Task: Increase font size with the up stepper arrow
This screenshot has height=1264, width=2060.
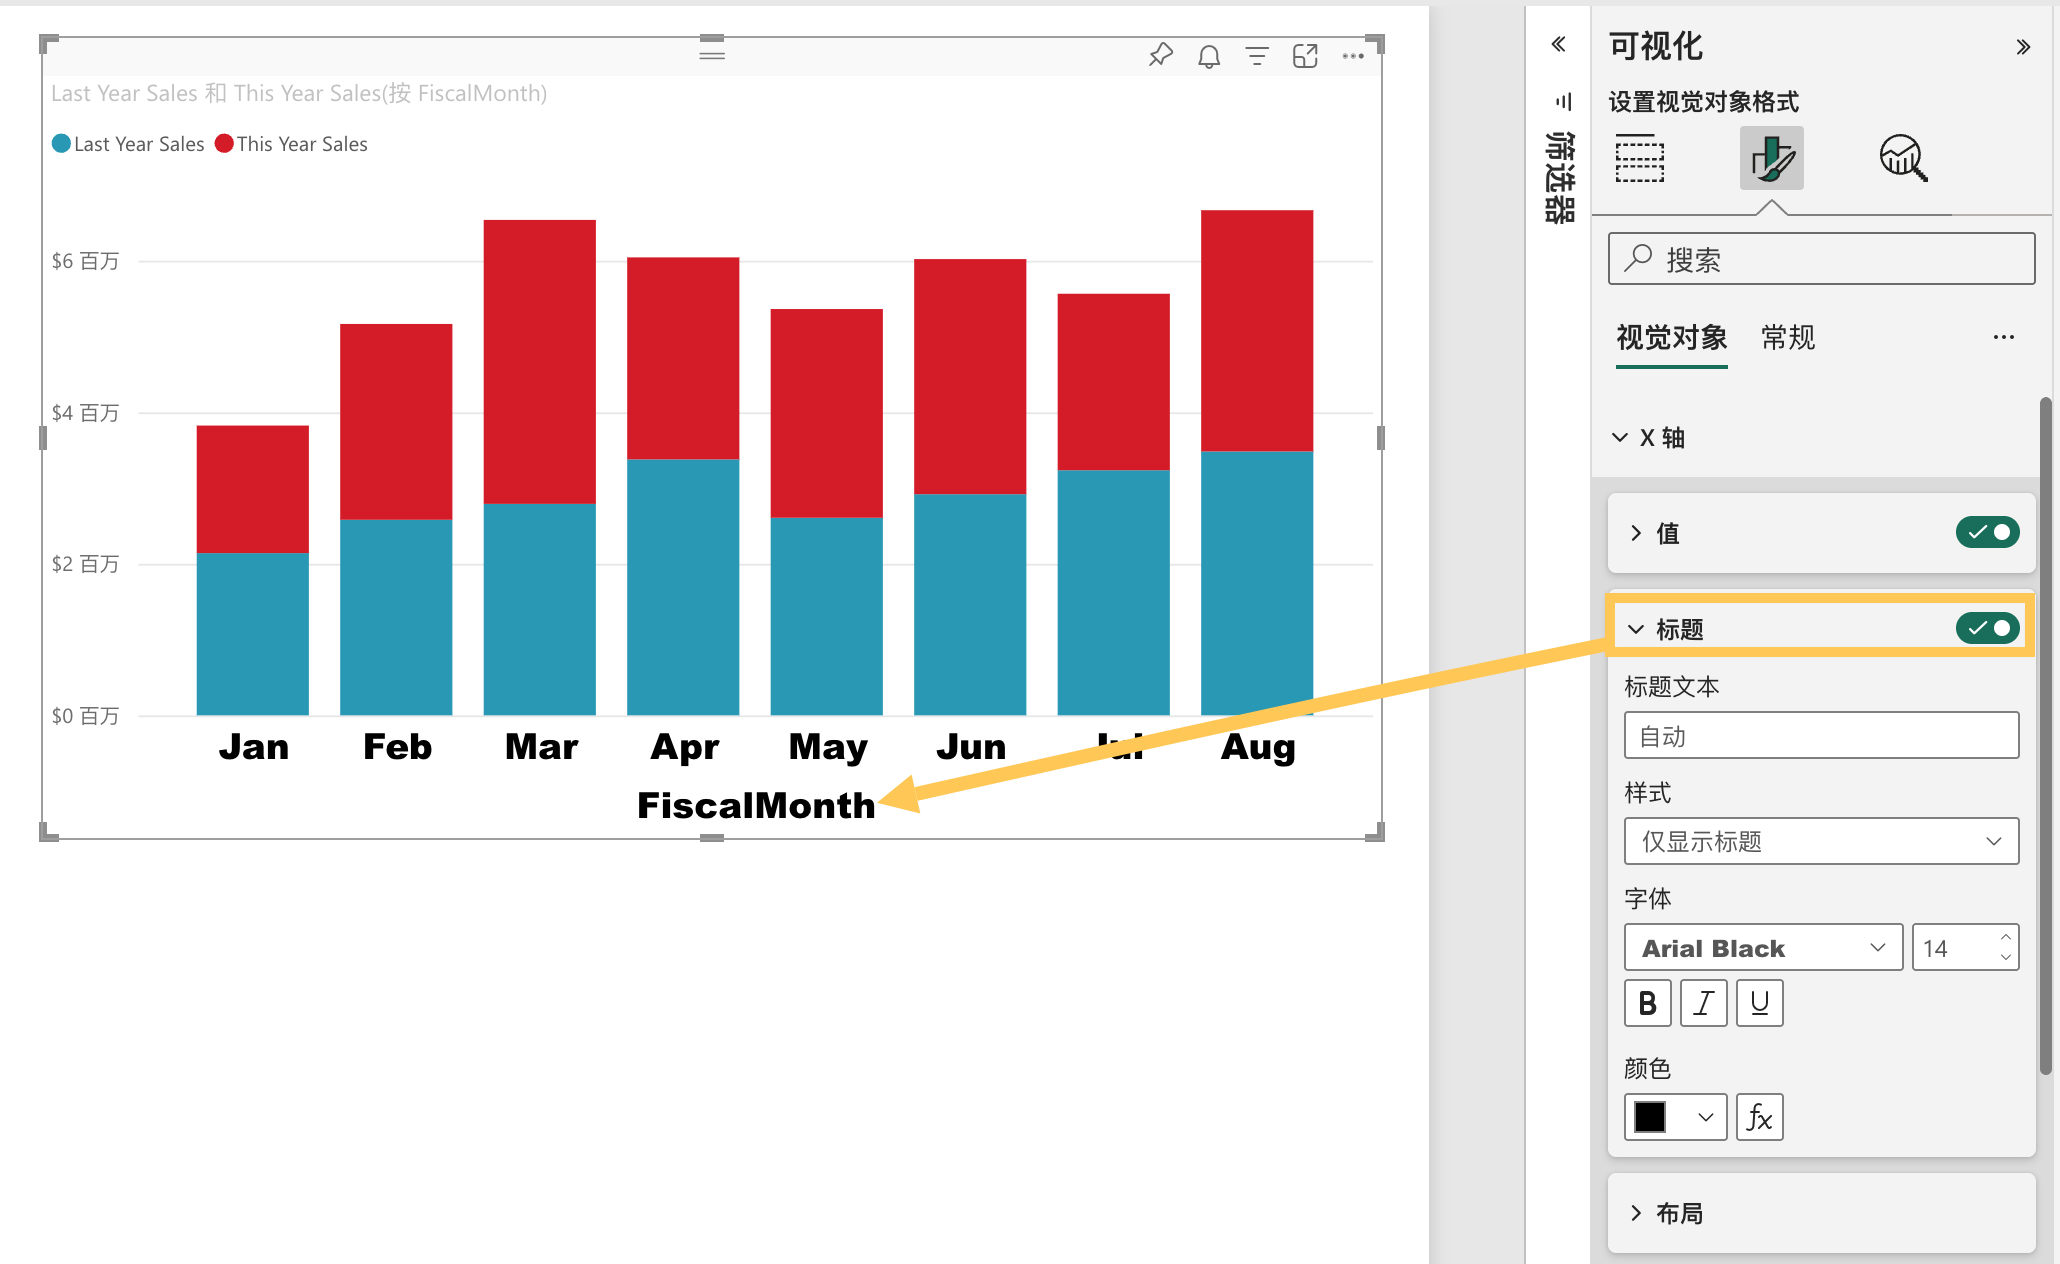Action: pos(2005,937)
